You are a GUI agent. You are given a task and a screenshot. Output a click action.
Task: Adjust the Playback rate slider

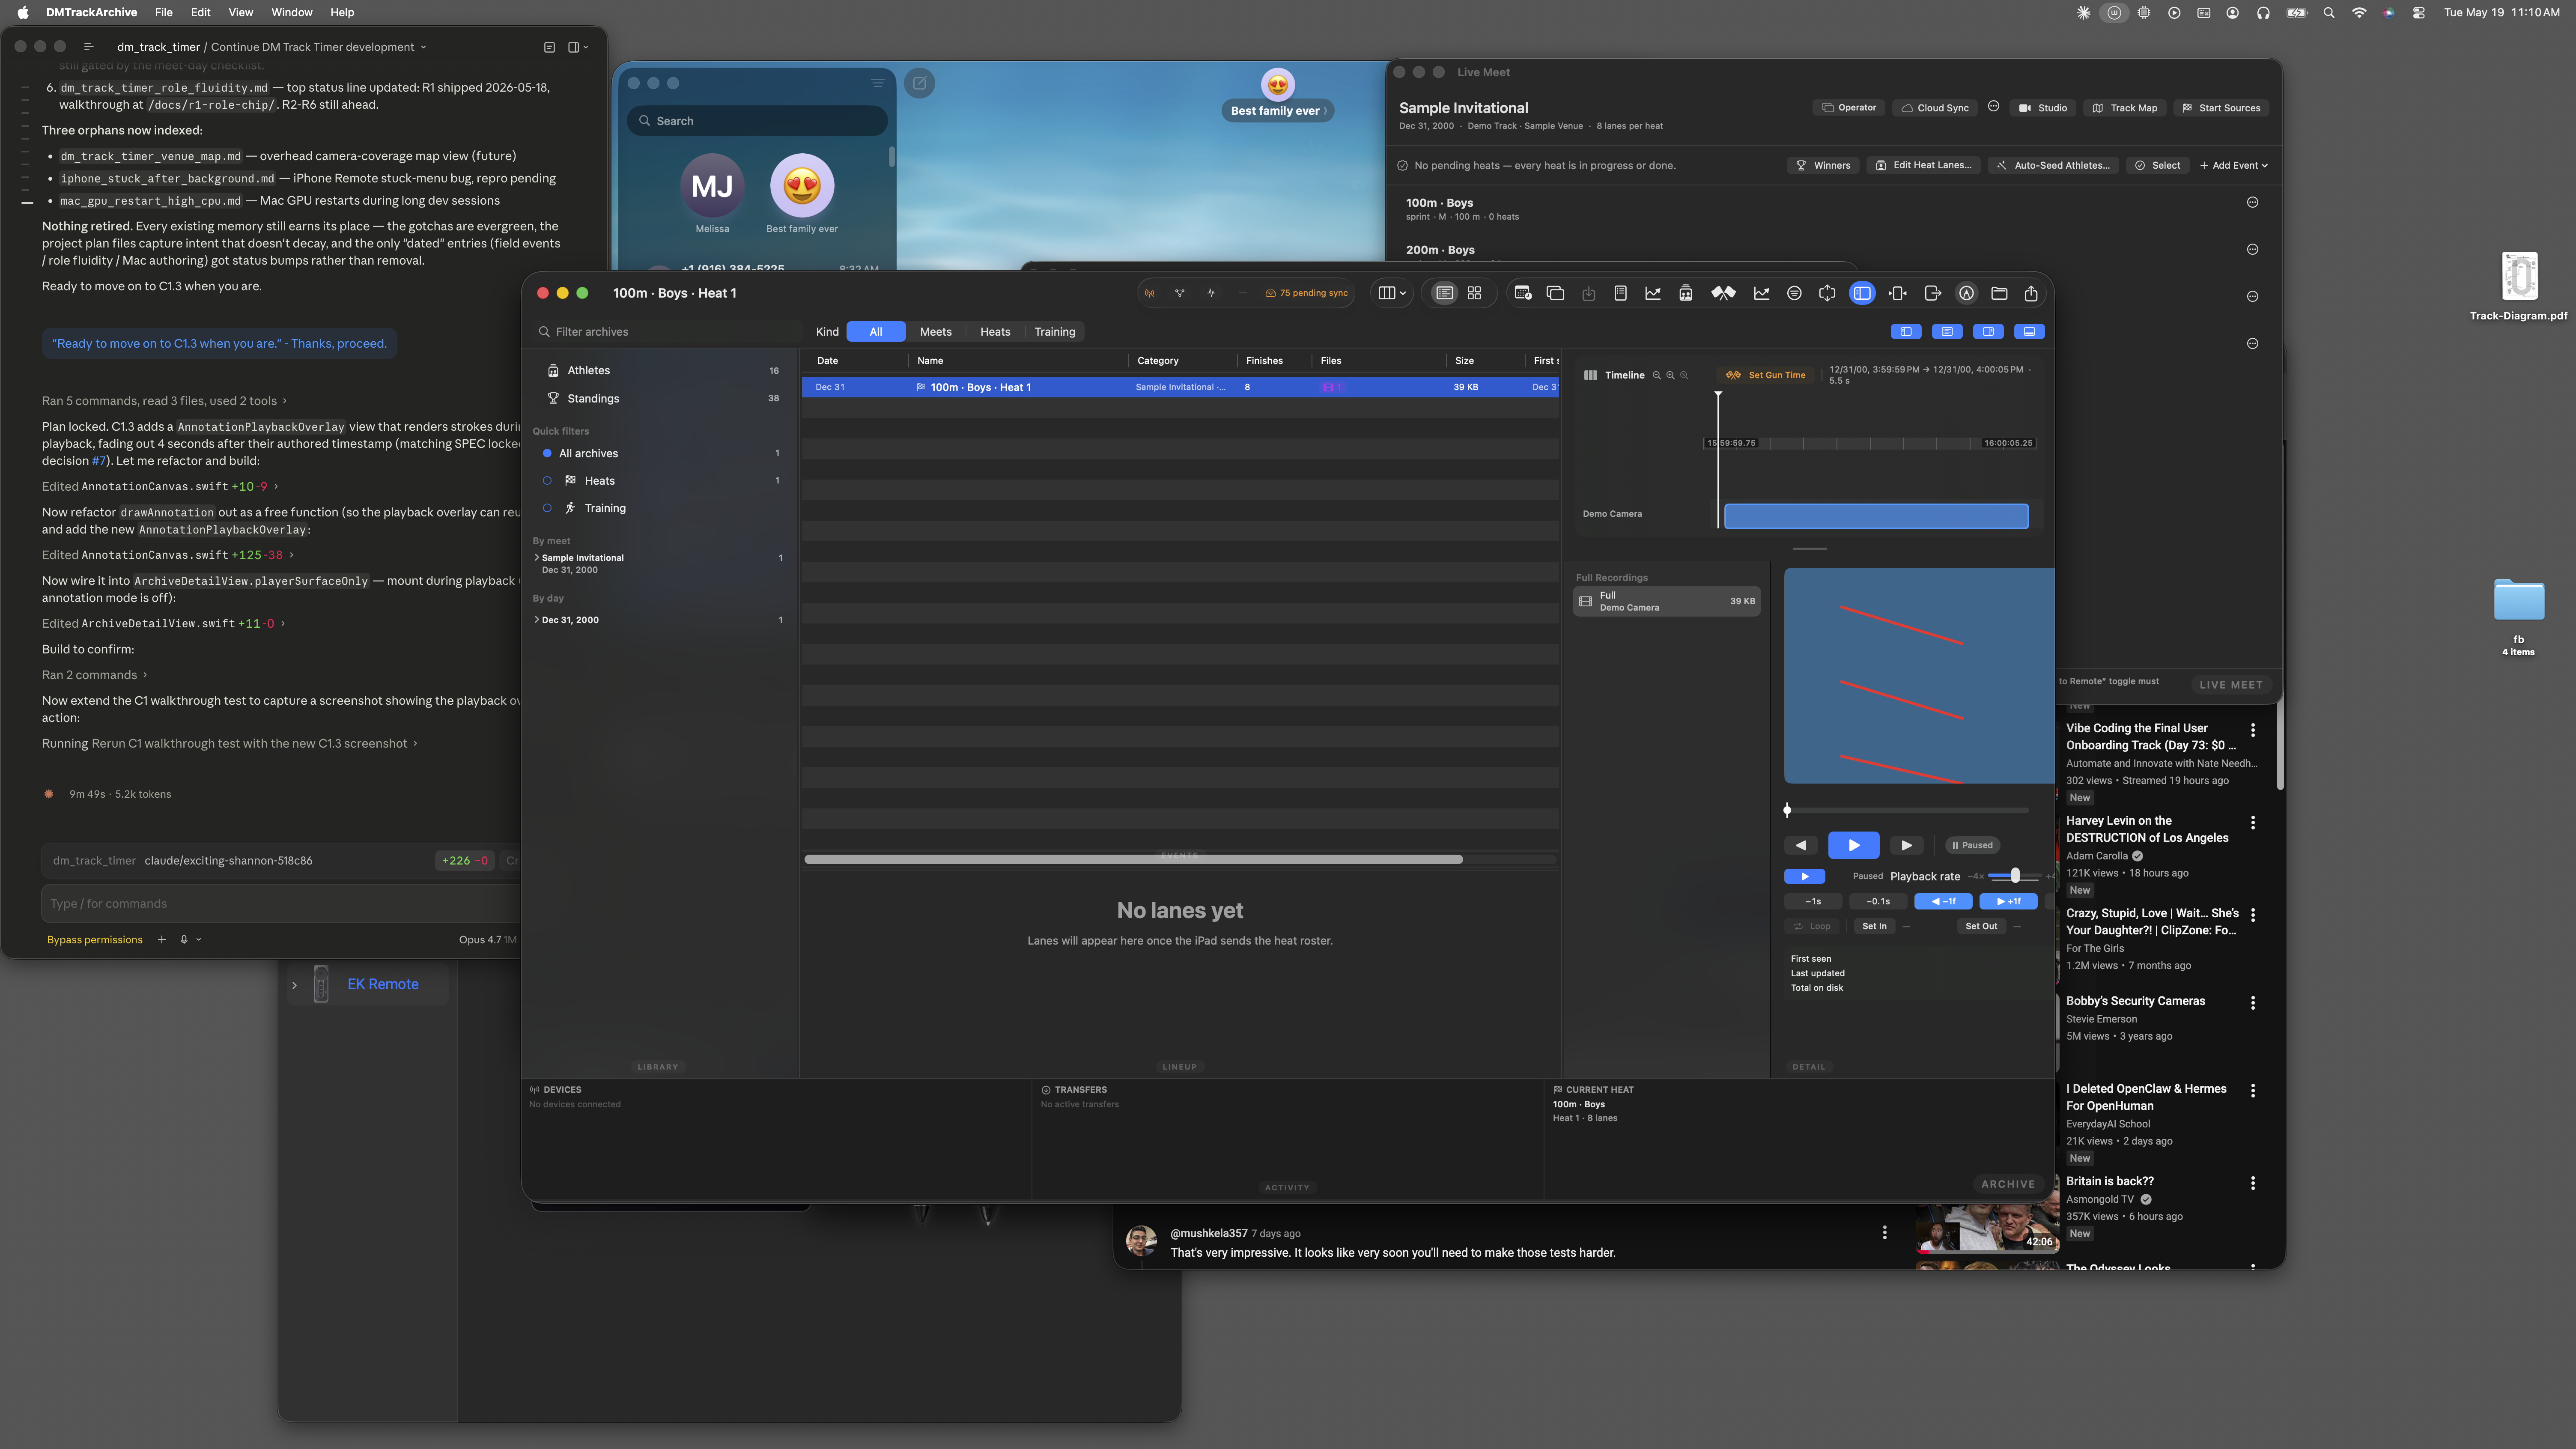point(2015,876)
